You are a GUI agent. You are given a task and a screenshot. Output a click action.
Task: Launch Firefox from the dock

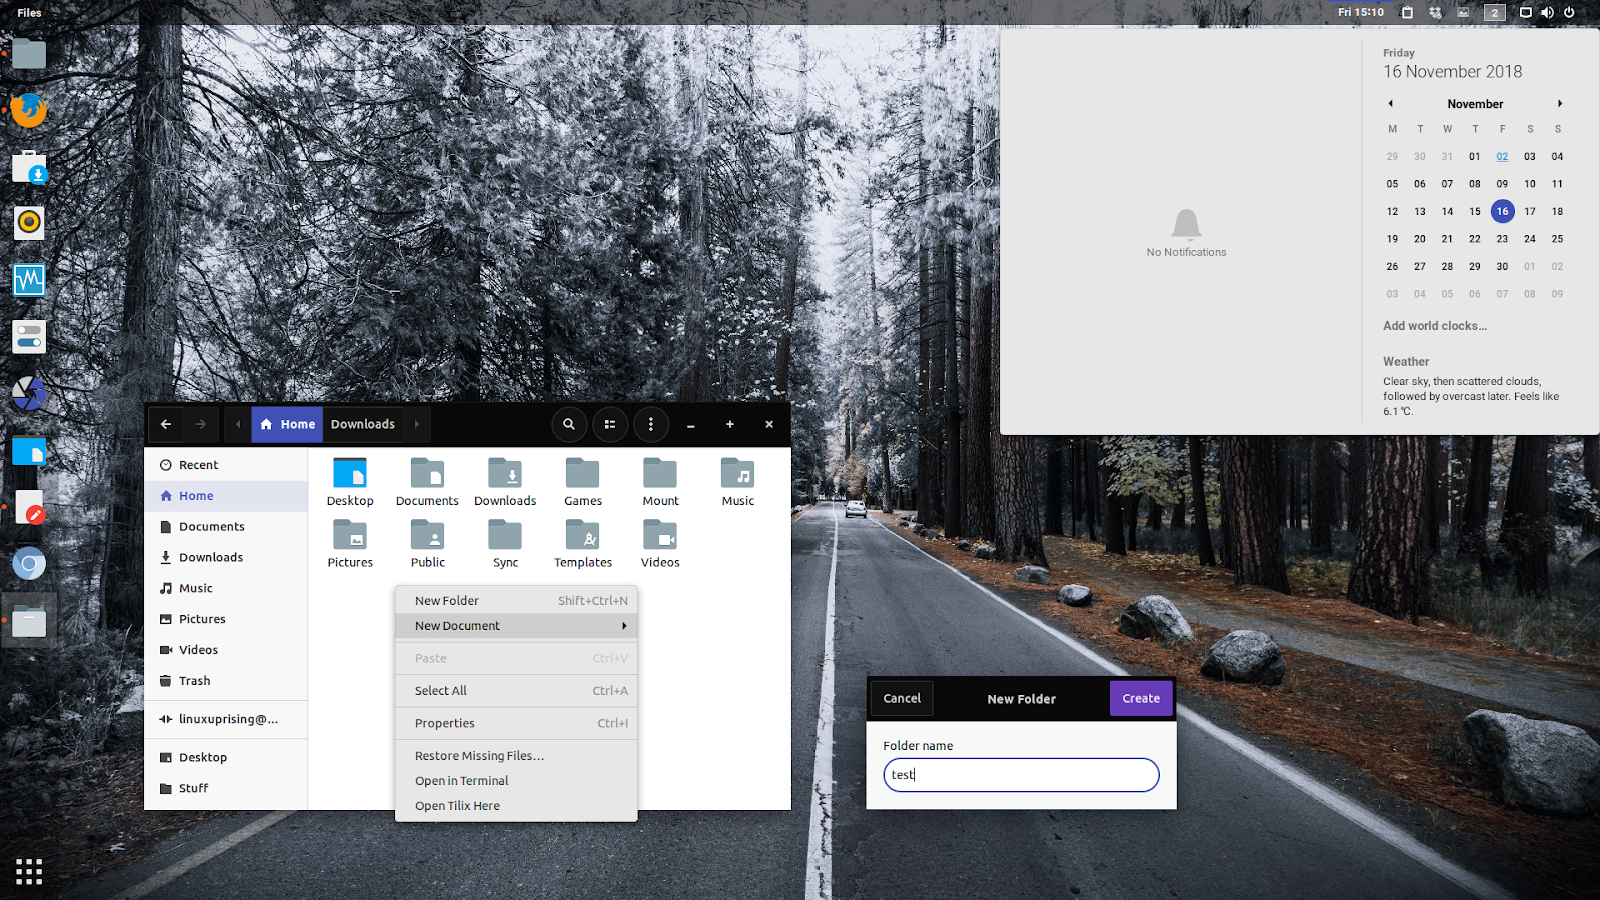(29, 110)
